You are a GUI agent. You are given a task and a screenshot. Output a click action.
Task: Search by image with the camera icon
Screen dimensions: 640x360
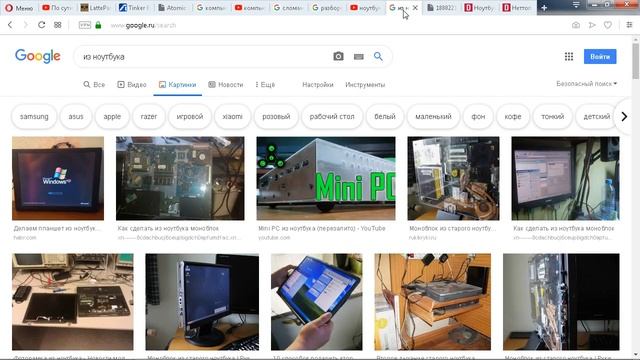(338, 56)
